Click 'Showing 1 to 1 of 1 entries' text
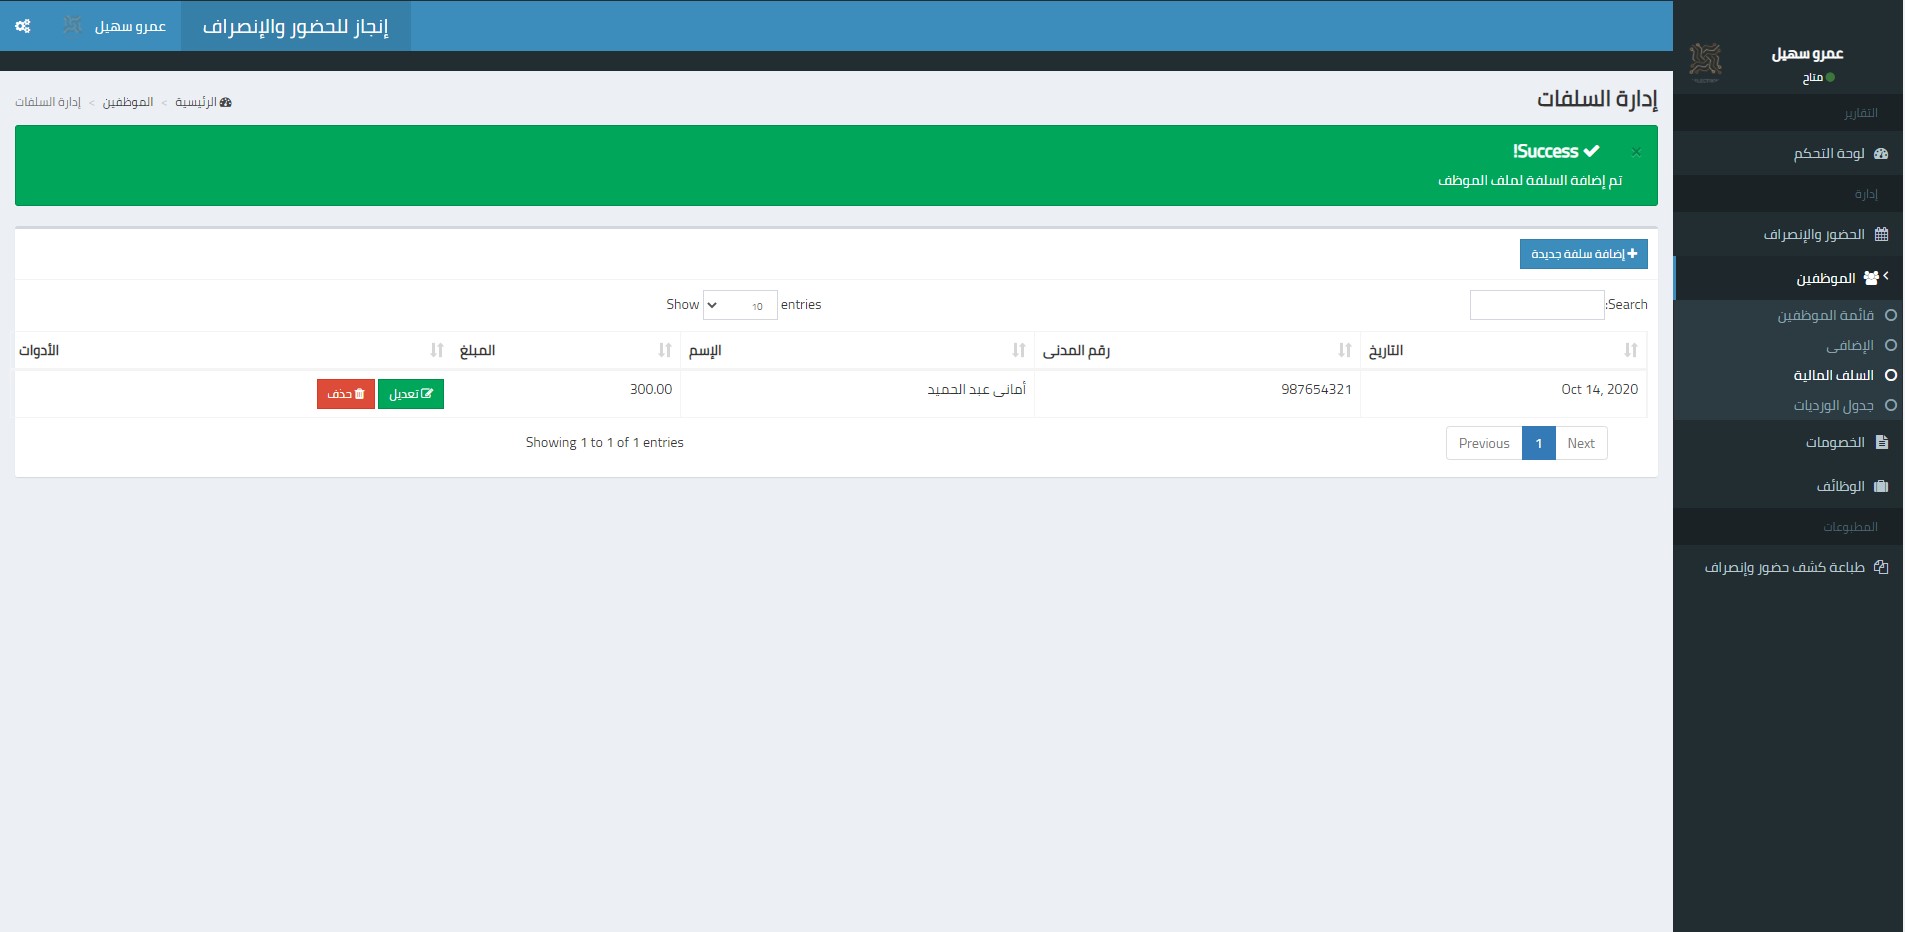The width and height of the screenshot is (1905, 932). (x=605, y=442)
